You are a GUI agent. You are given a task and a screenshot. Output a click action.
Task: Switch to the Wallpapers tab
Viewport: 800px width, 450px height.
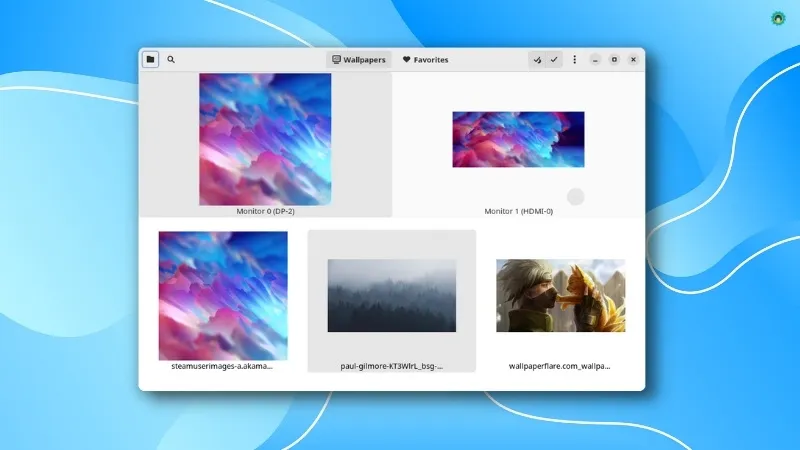(x=359, y=60)
